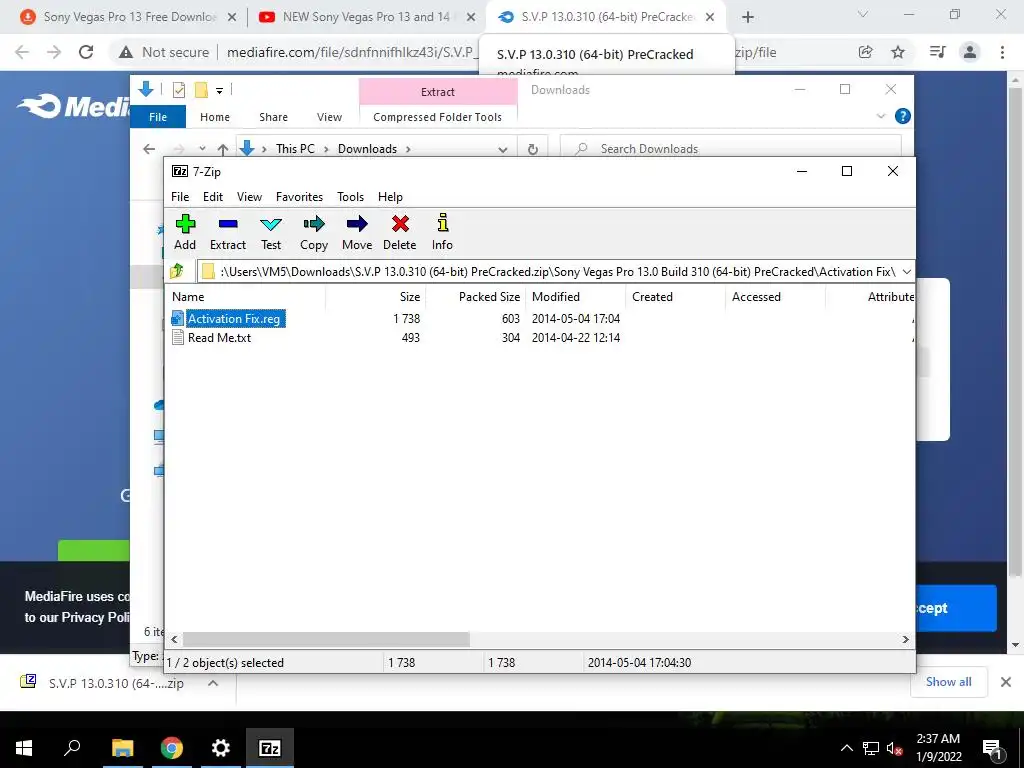The height and width of the screenshot is (768, 1024).
Task: Open the 7-Zip File menu
Action: tap(180, 197)
